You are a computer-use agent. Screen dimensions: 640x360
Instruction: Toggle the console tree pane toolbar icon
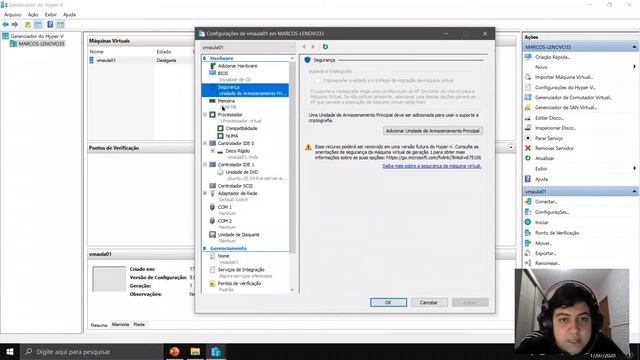coord(38,24)
